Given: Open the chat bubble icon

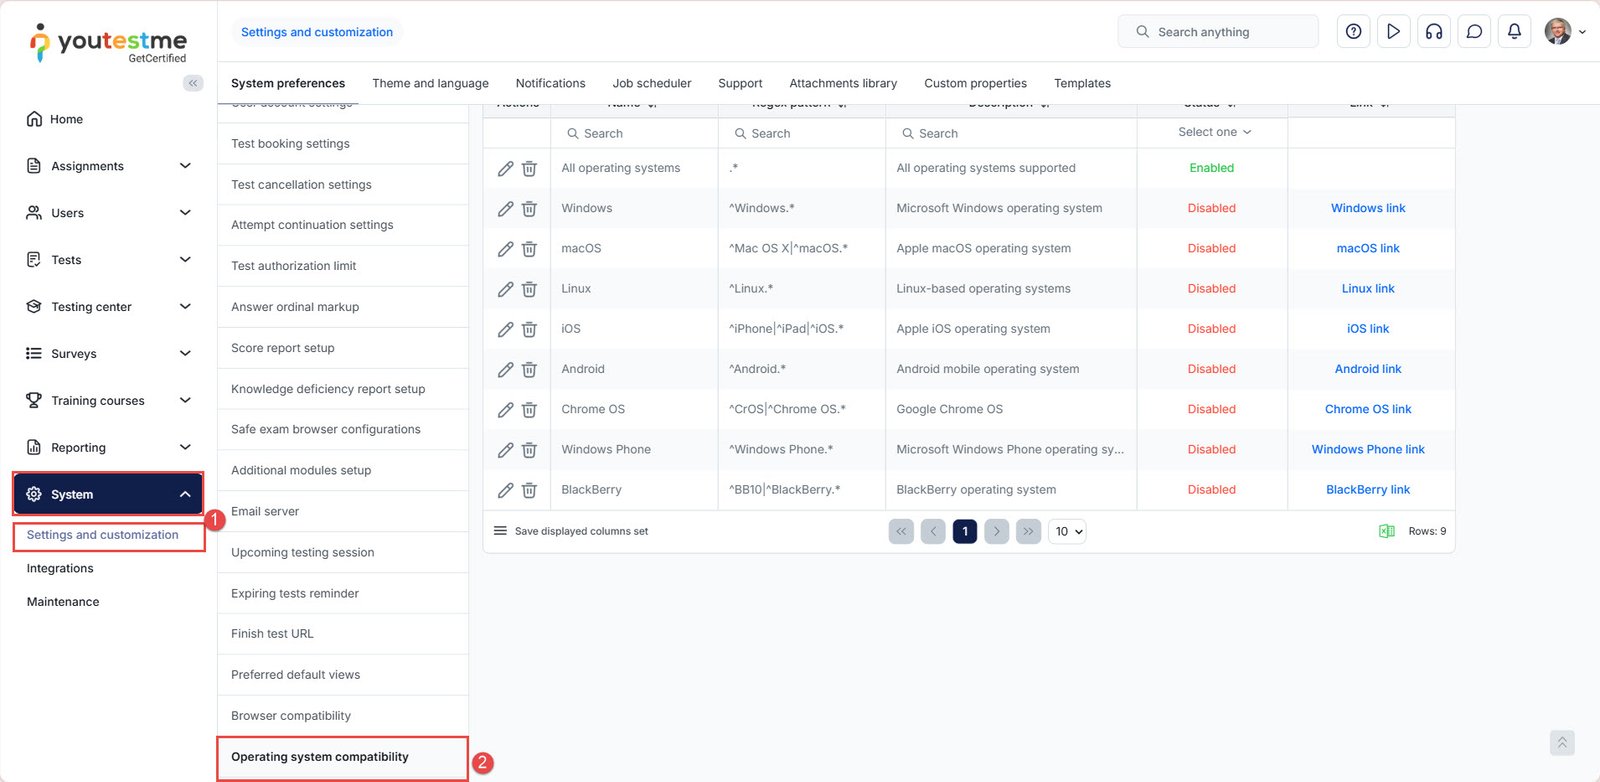Looking at the screenshot, I should click(1474, 32).
